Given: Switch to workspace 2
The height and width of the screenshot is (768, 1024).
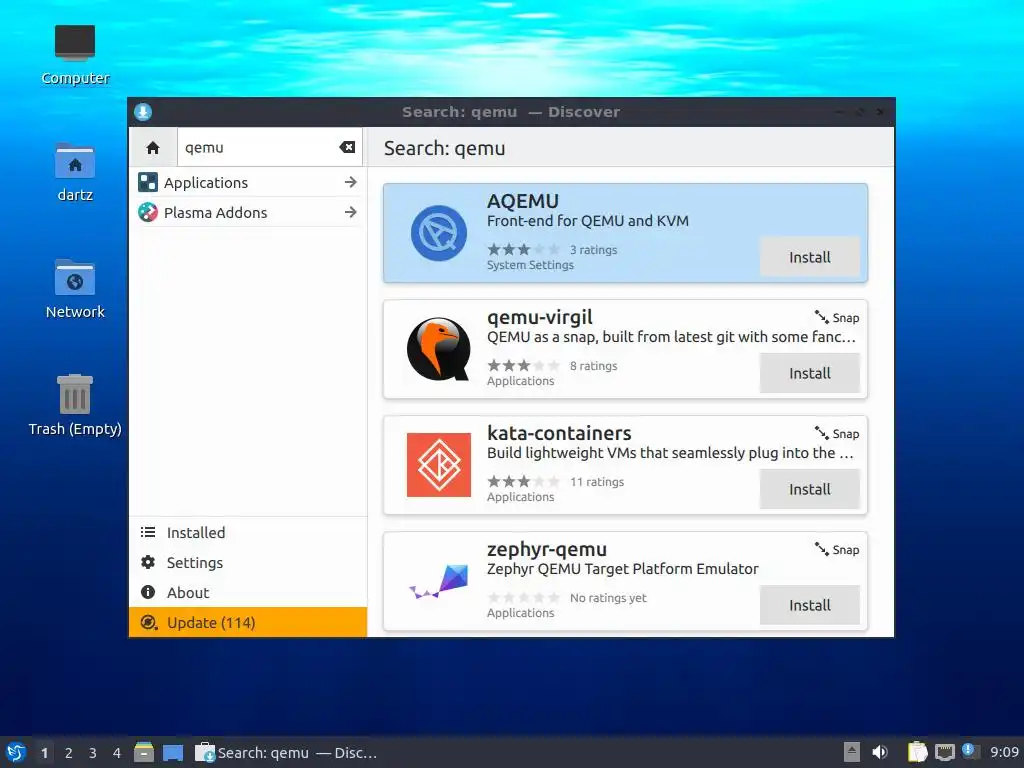Looking at the screenshot, I should (69, 753).
